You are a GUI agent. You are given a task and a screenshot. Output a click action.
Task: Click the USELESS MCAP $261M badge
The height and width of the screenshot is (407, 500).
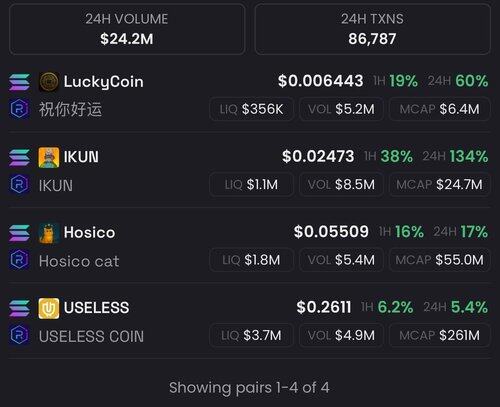pos(440,335)
